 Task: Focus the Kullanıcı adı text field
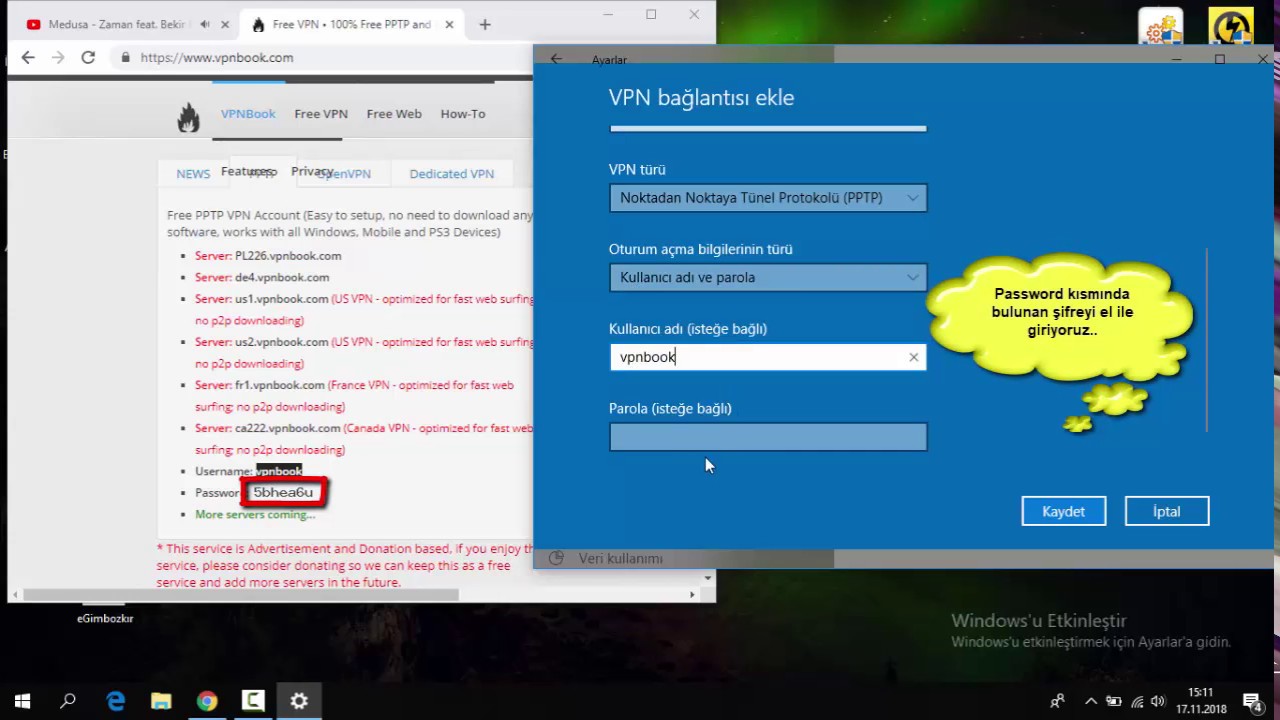click(768, 357)
